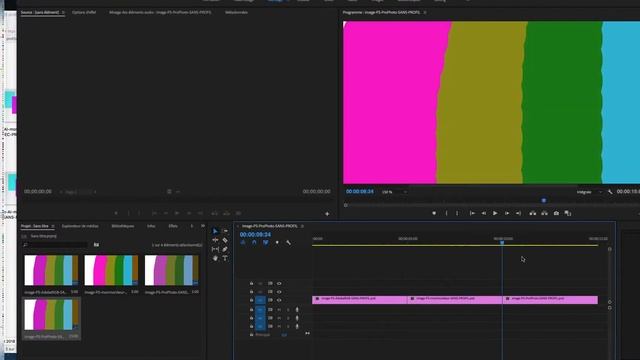Click the Lift button in Program monitor
The height and width of the screenshot is (360, 640).
point(533,213)
